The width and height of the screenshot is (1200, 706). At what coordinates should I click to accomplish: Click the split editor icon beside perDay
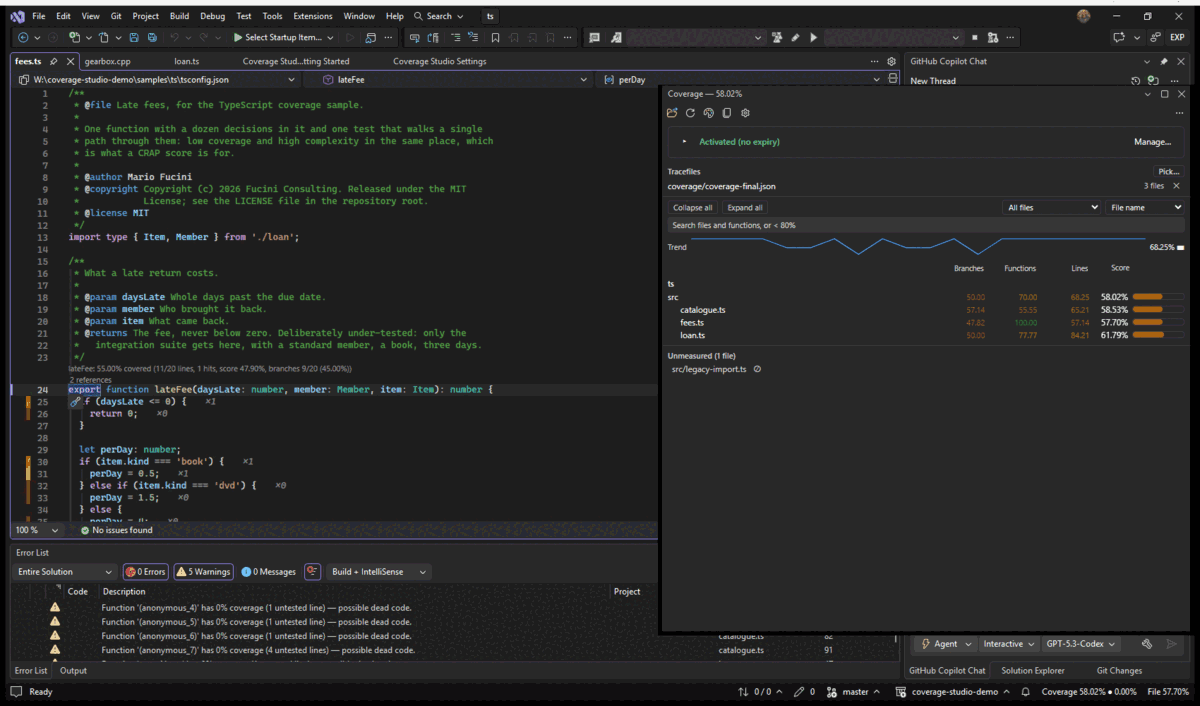[x=892, y=79]
